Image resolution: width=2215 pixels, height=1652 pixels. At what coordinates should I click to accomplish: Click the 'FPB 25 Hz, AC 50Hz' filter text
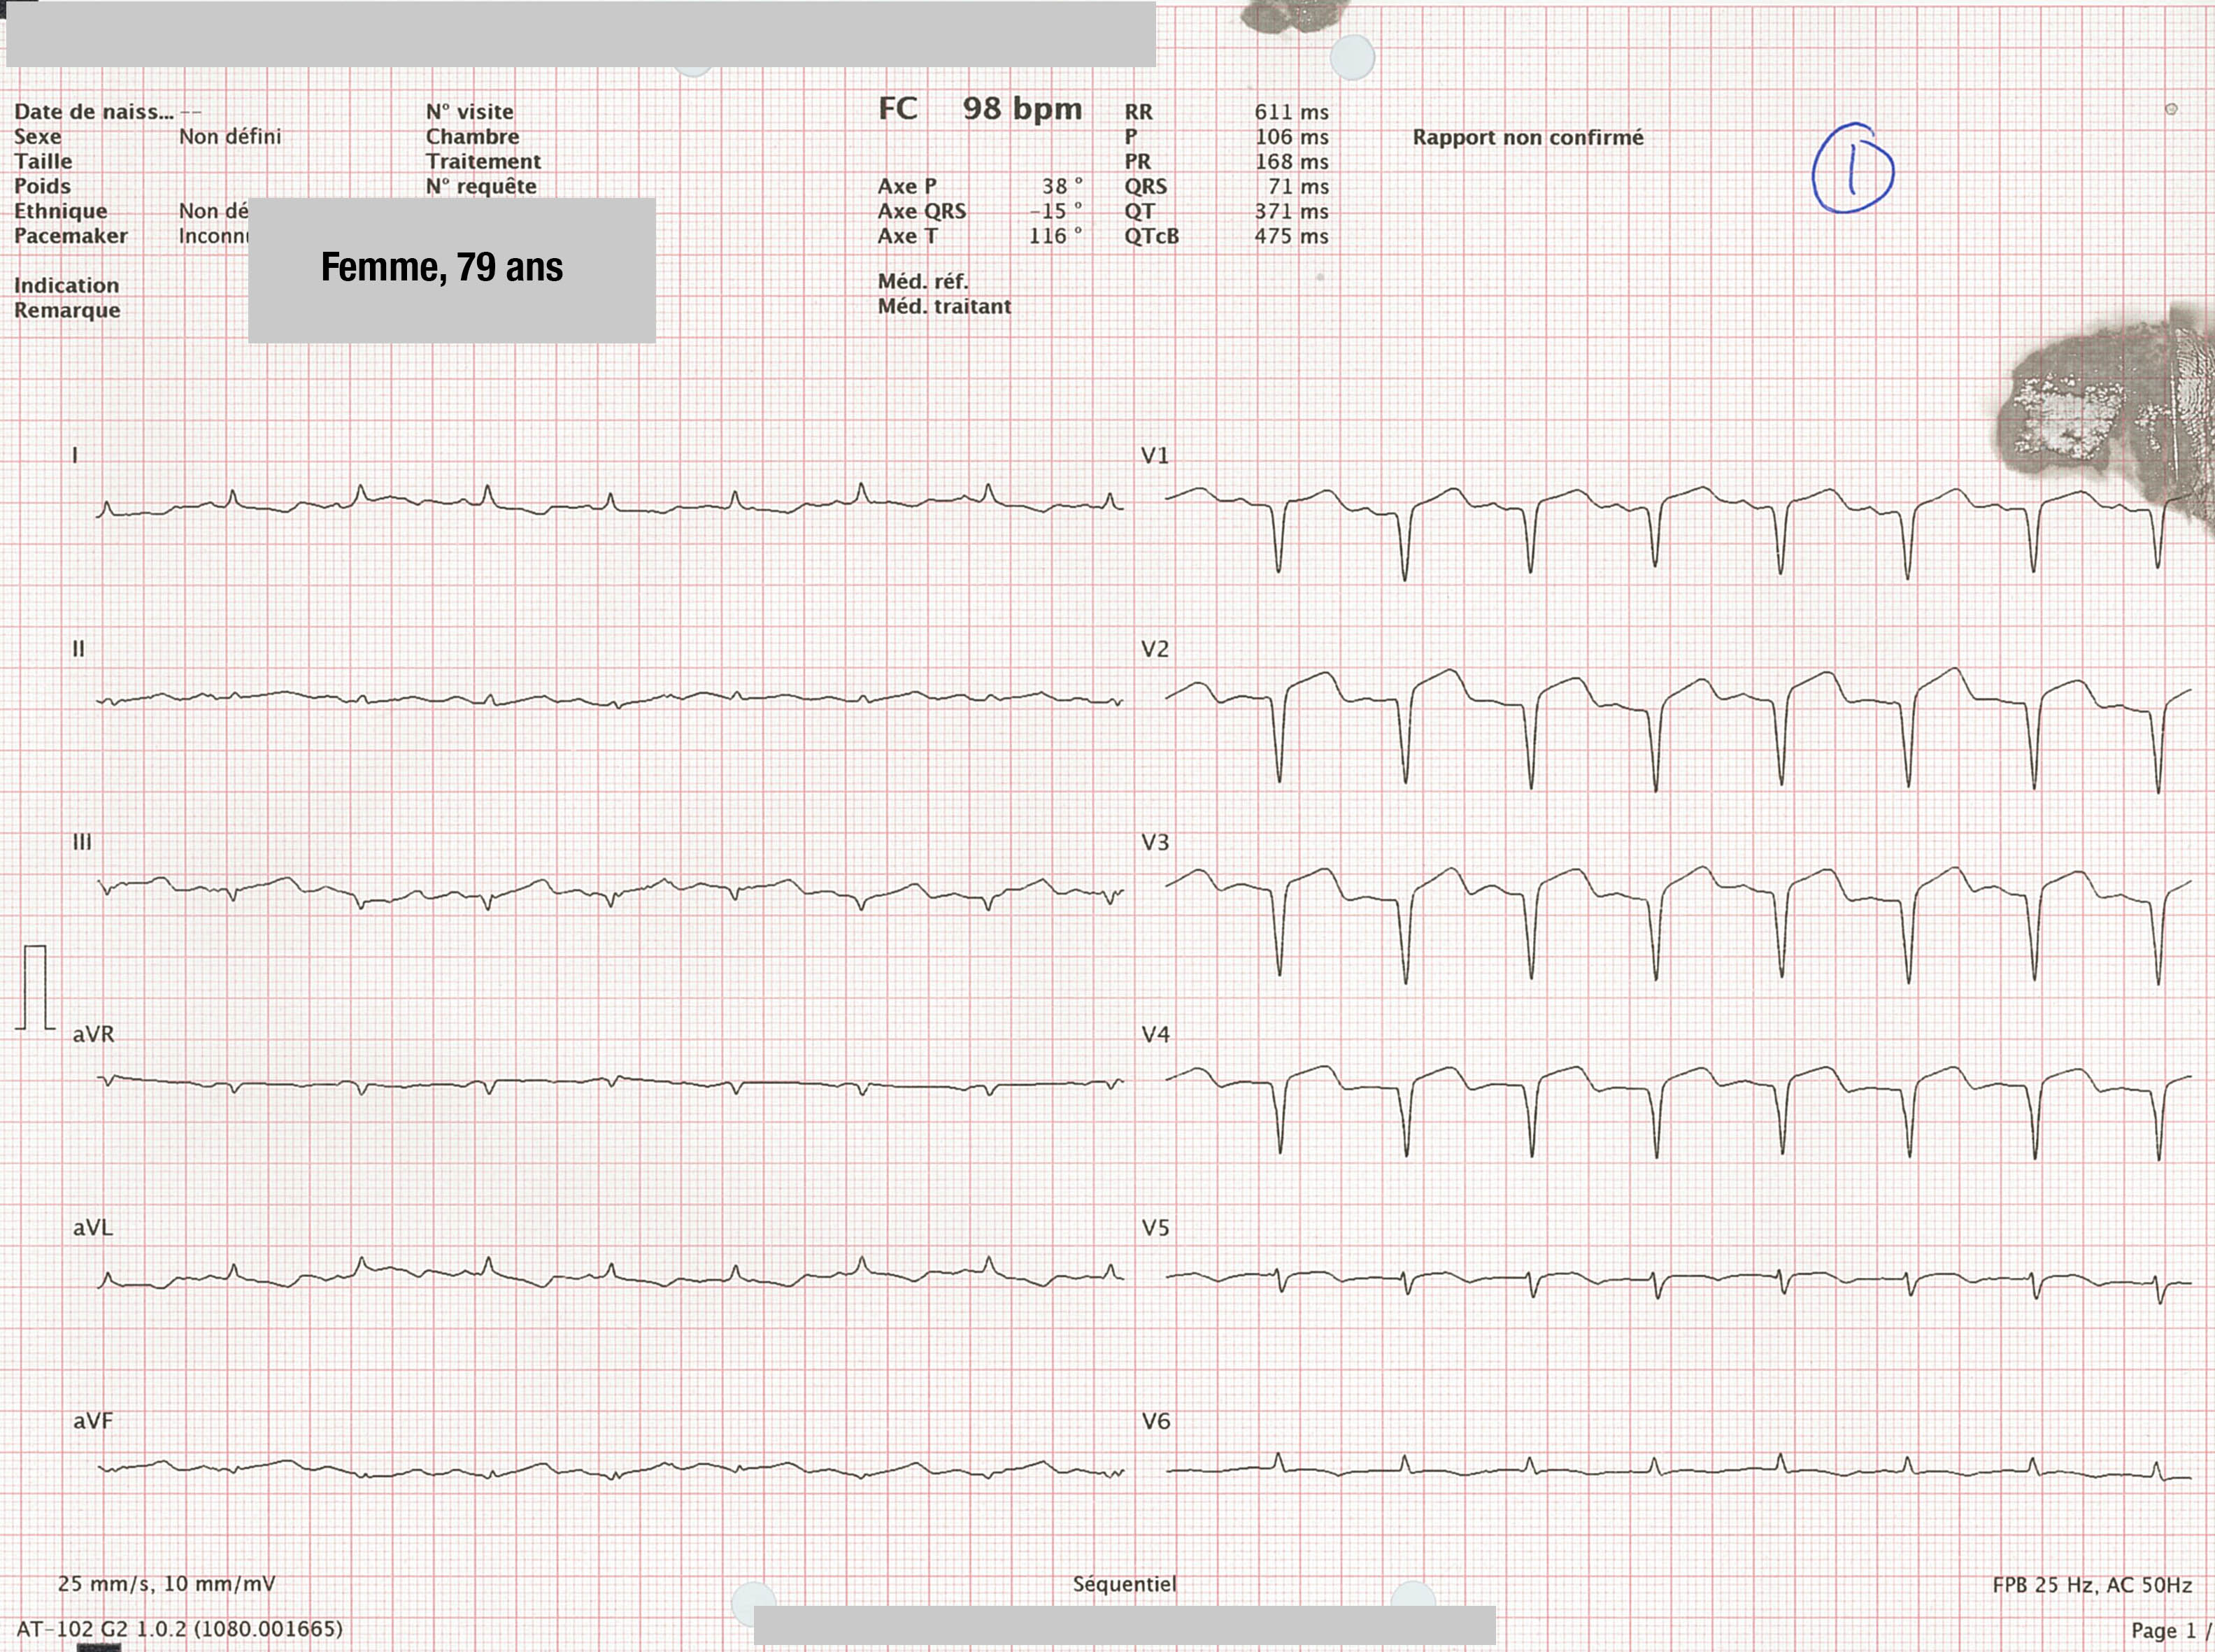click(2092, 1585)
